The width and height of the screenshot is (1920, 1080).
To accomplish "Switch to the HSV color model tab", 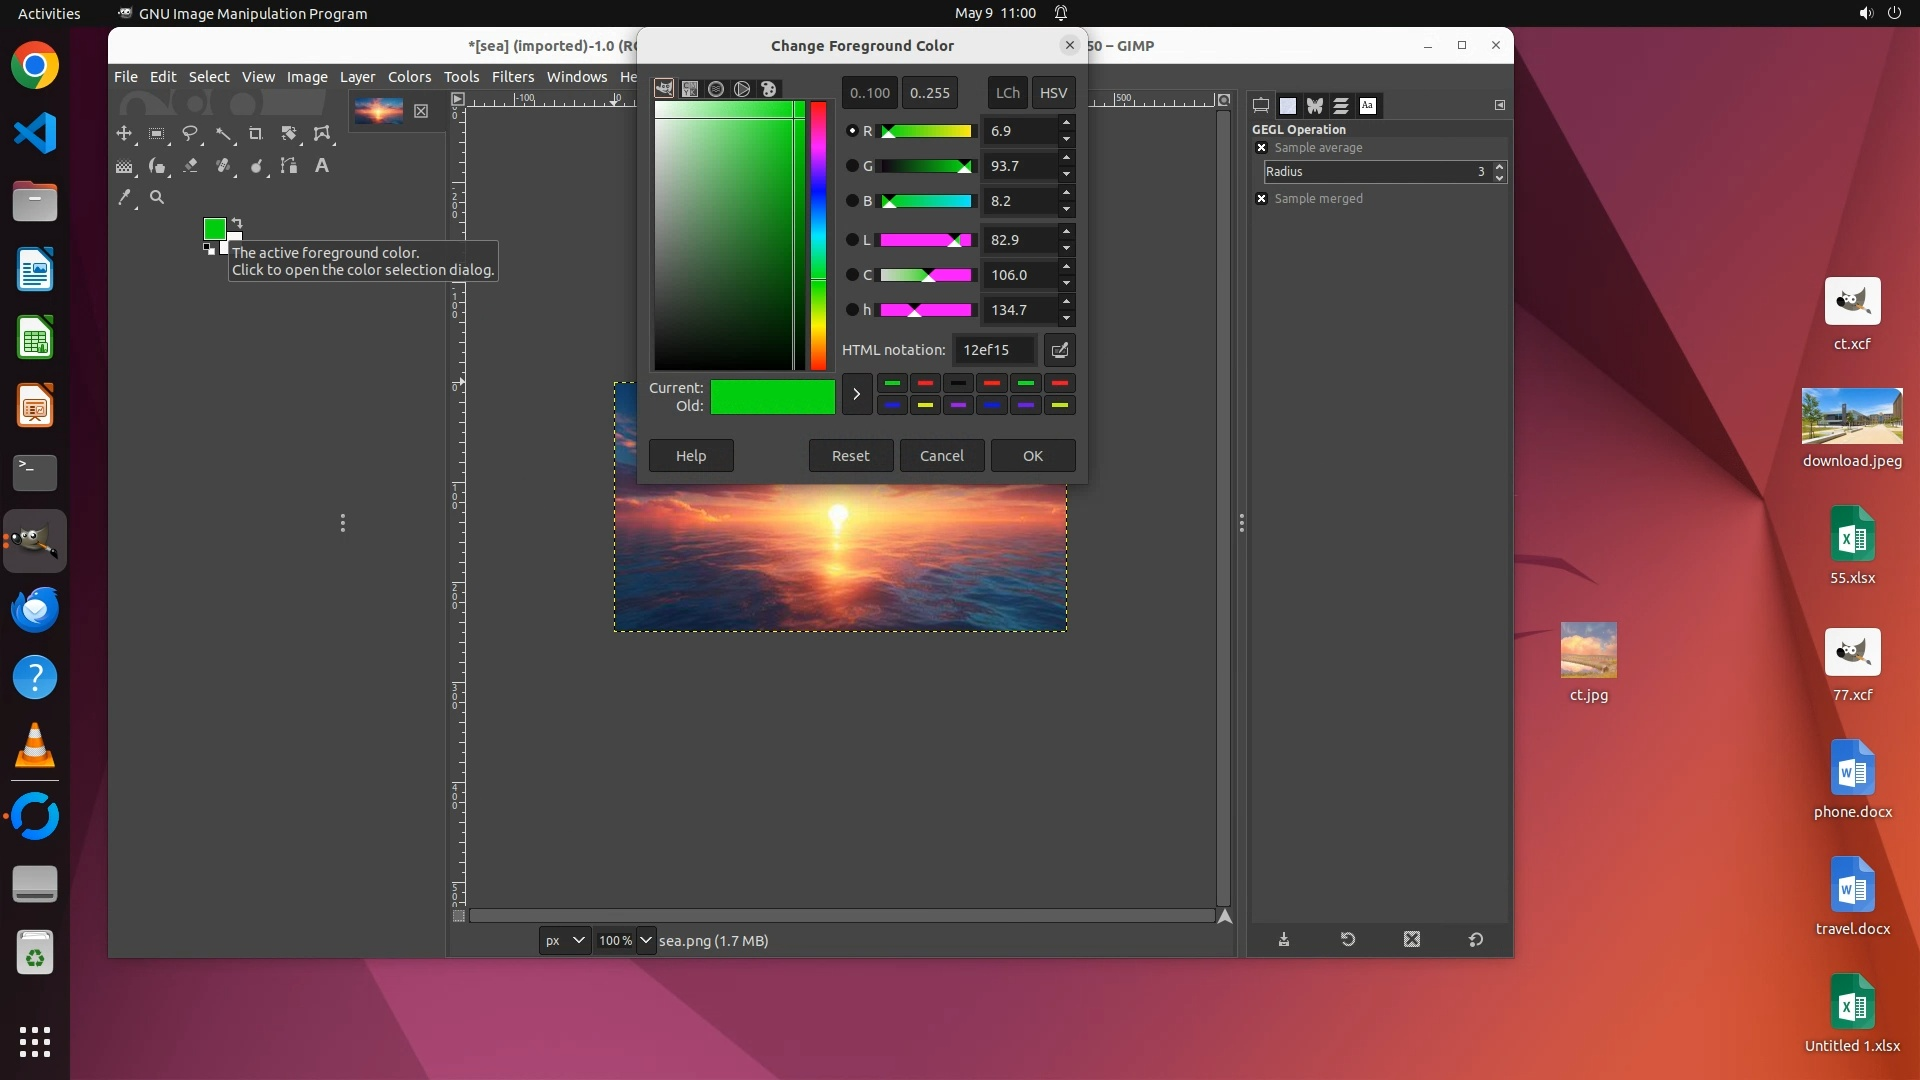I will (x=1053, y=93).
